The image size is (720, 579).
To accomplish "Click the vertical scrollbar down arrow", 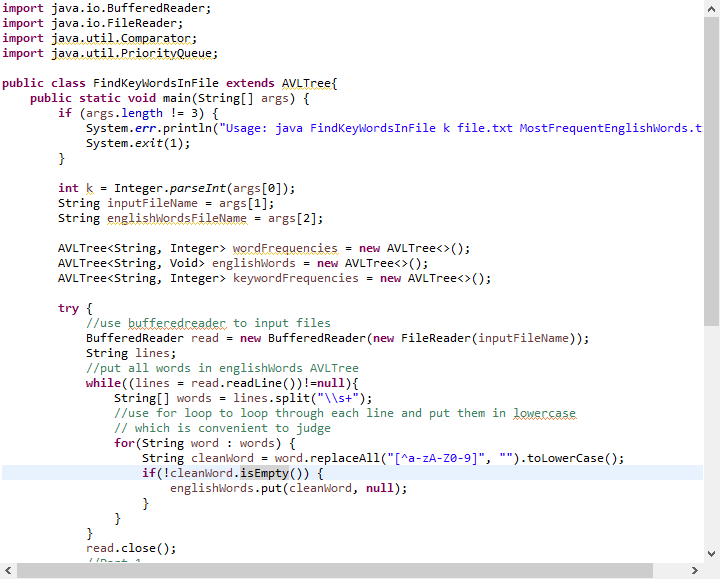I will (x=711, y=554).
